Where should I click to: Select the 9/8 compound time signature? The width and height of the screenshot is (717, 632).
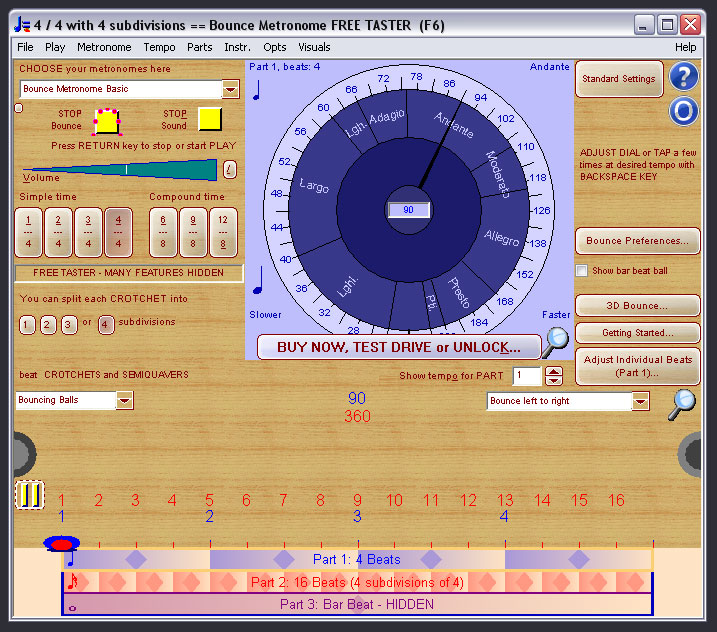click(193, 232)
